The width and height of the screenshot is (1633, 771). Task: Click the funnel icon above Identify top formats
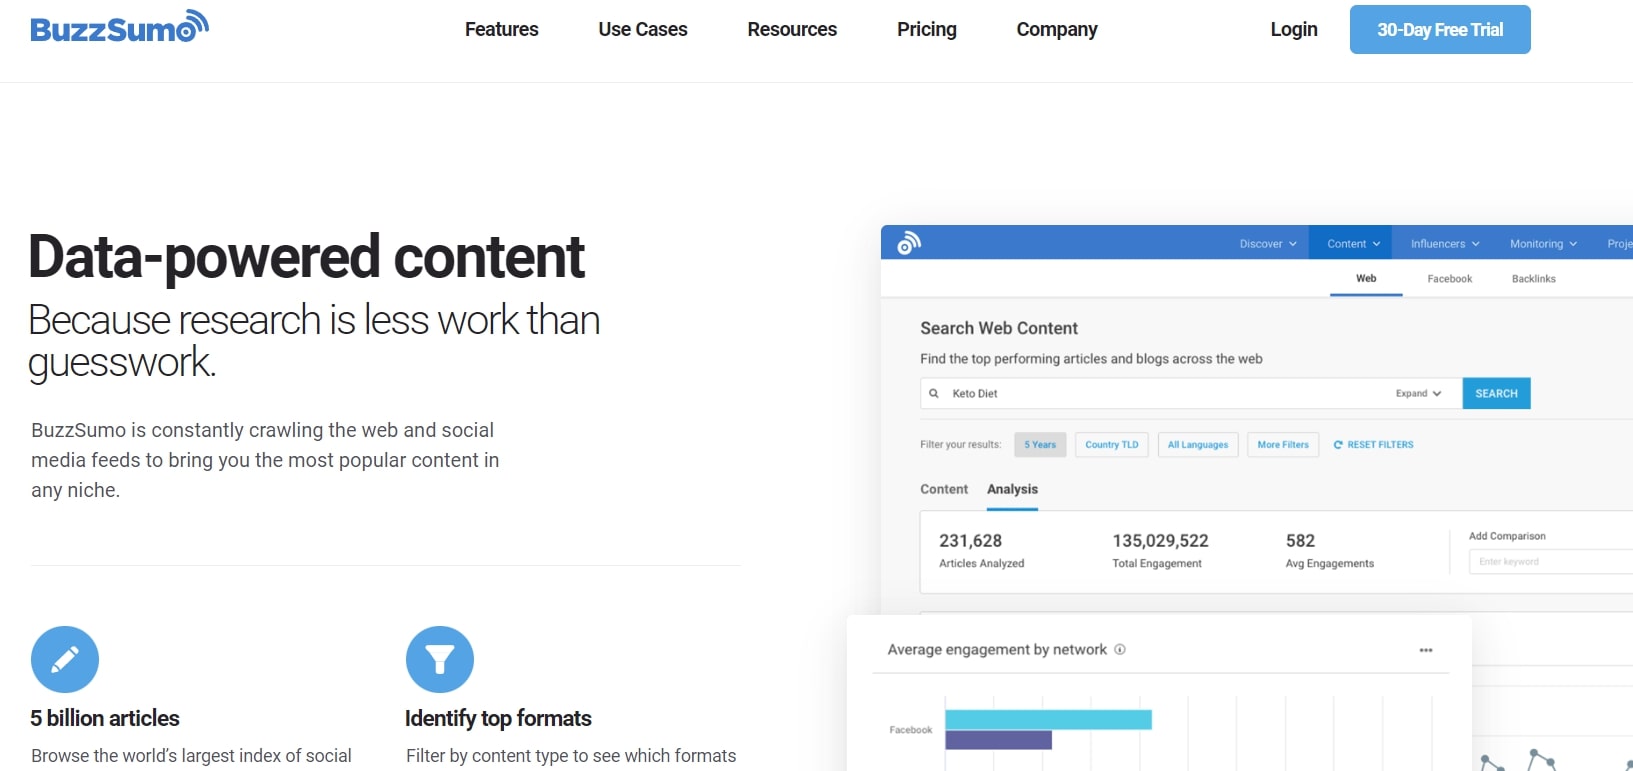click(x=439, y=658)
